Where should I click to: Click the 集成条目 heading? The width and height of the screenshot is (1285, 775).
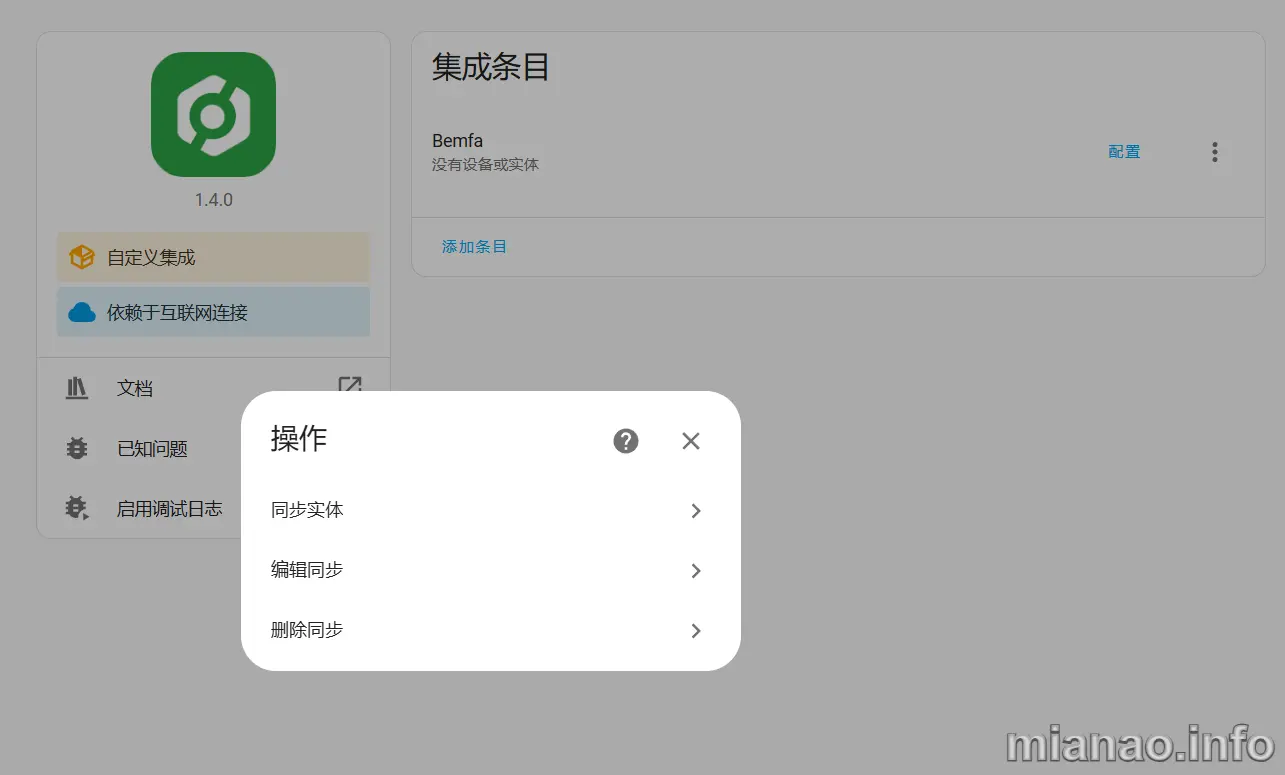(x=491, y=67)
